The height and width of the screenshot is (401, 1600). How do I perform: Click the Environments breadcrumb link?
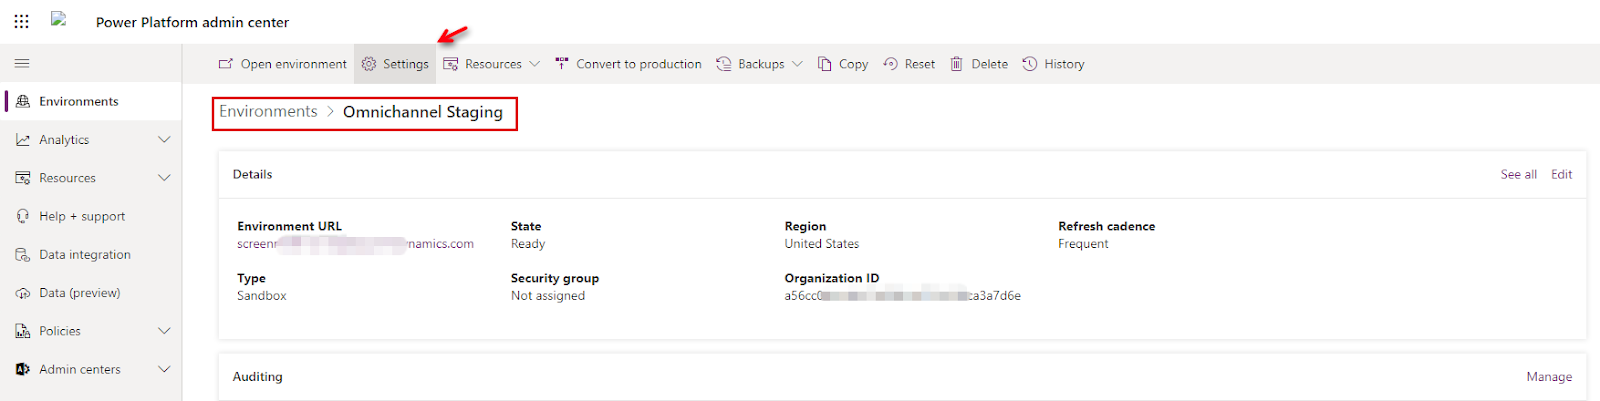pos(268,112)
